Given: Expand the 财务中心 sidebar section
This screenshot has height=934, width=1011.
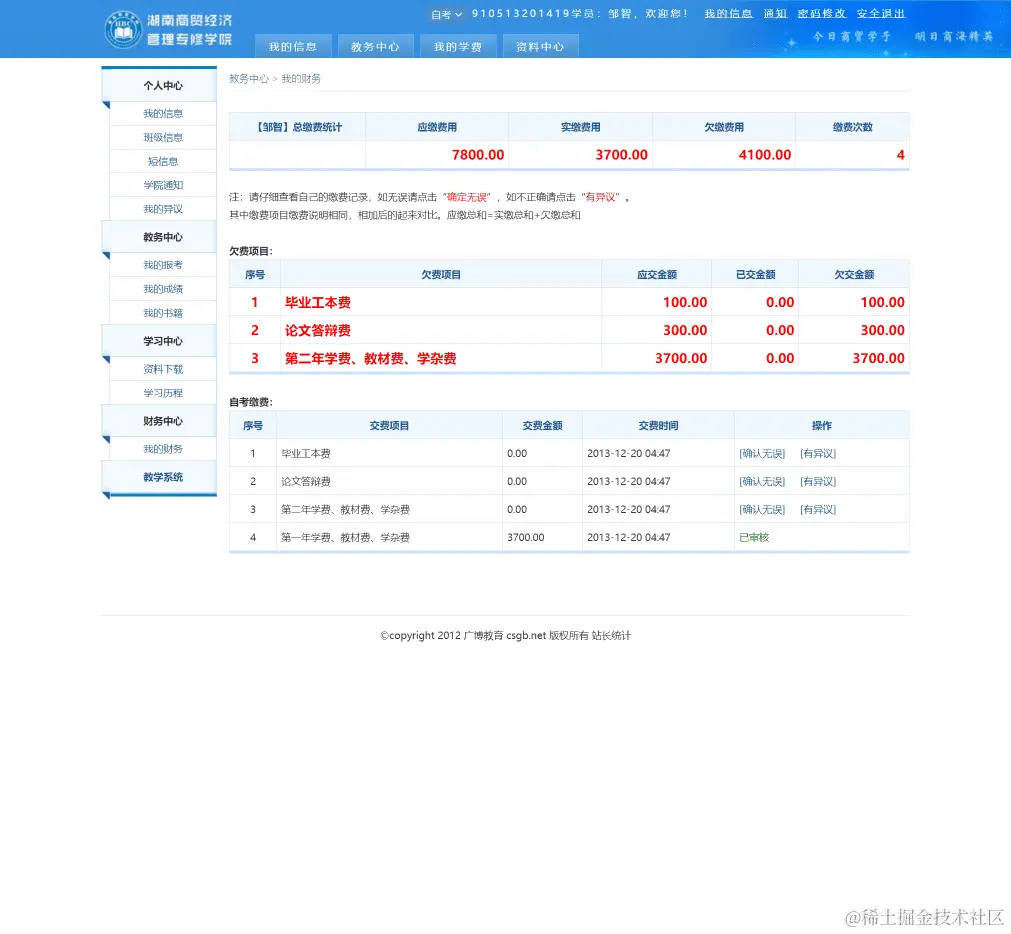Looking at the screenshot, I should point(159,420).
